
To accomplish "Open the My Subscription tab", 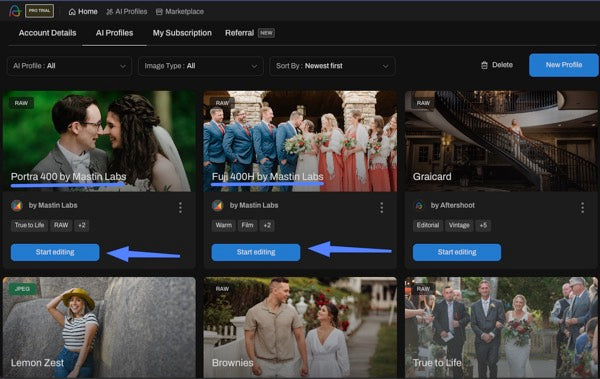I will (182, 33).
